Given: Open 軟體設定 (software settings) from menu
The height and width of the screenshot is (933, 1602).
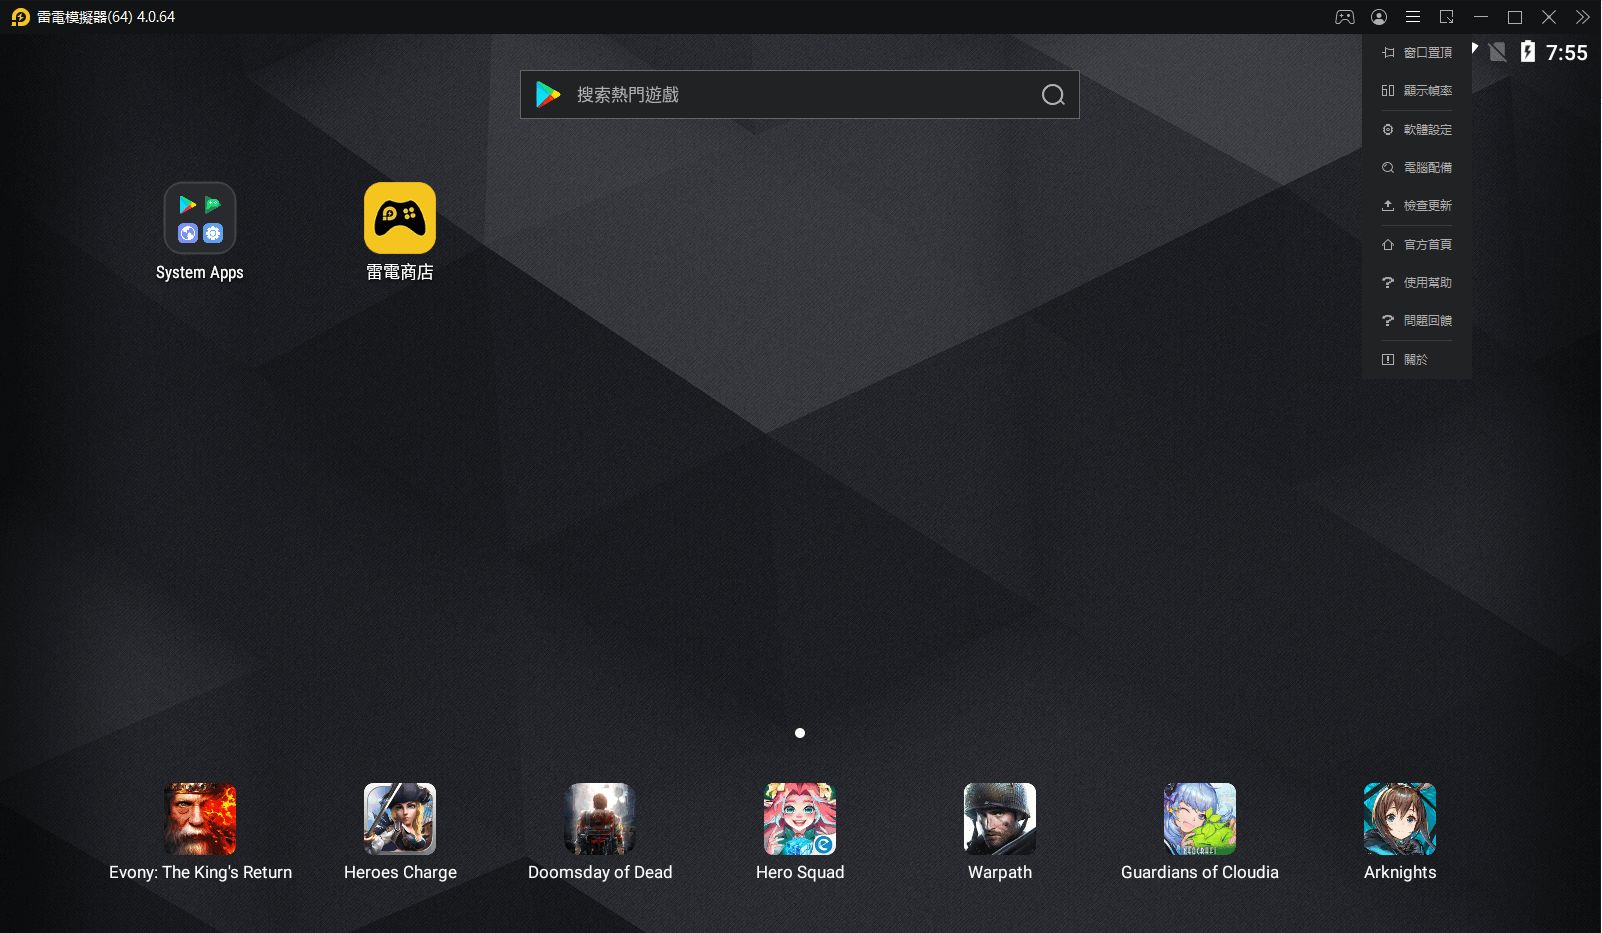Looking at the screenshot, I should pyautogui.click(x=1417, y=130).
